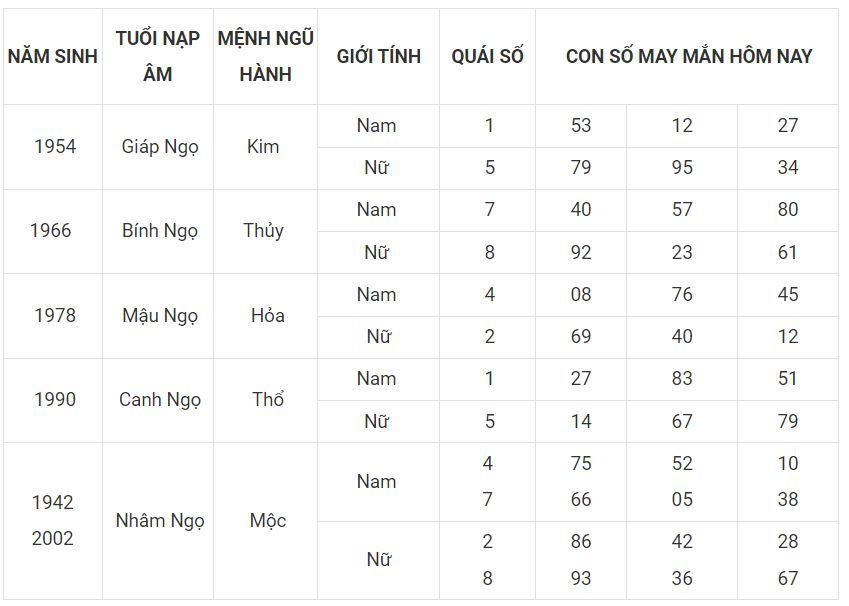The image size is (849, 606).
Task: Click the Thủy element cell
Action: [x=263, y=230]
